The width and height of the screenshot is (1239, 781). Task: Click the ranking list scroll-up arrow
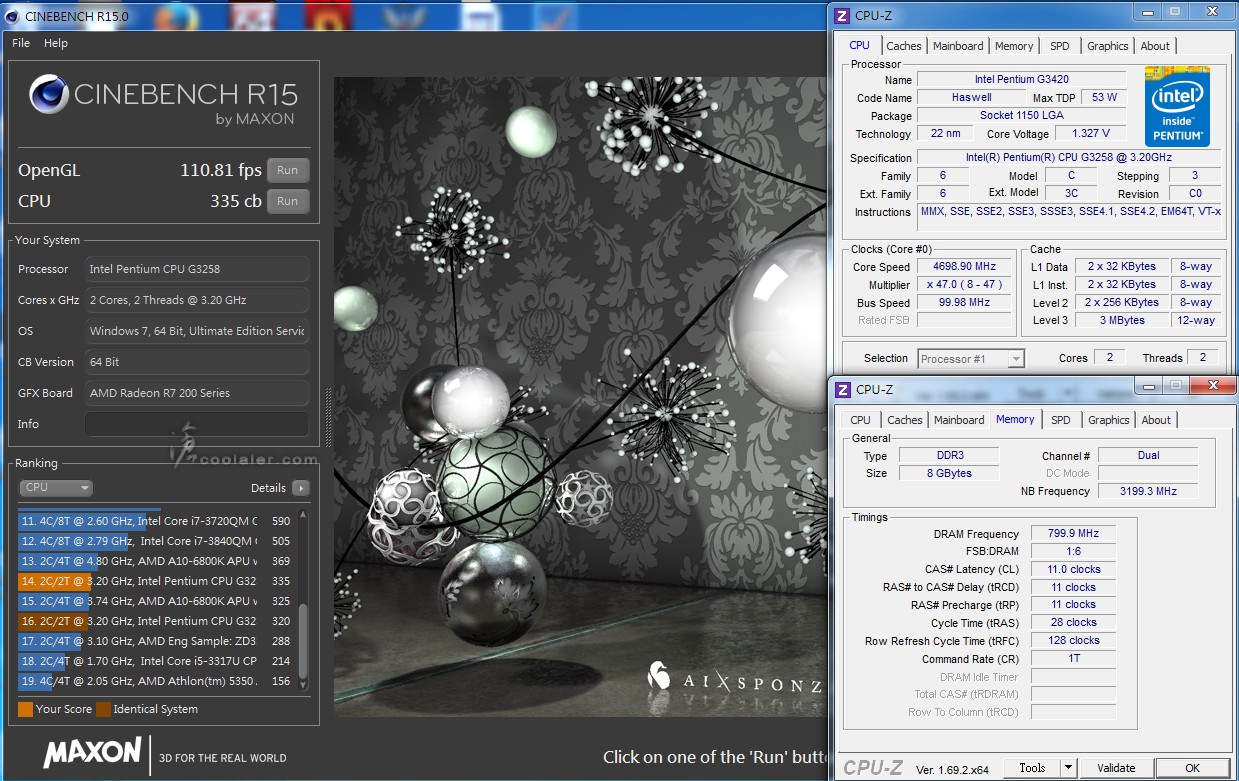pyautogui.click(x=304, y=514)
